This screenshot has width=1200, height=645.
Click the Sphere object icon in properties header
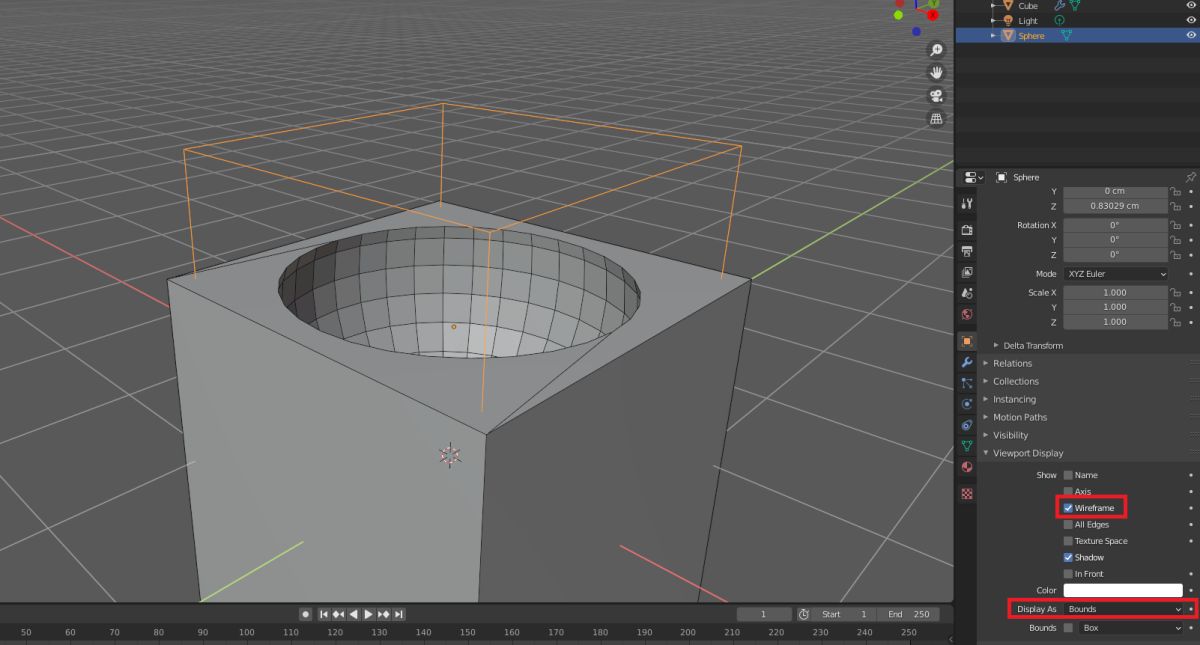(x=1001, y=177)
